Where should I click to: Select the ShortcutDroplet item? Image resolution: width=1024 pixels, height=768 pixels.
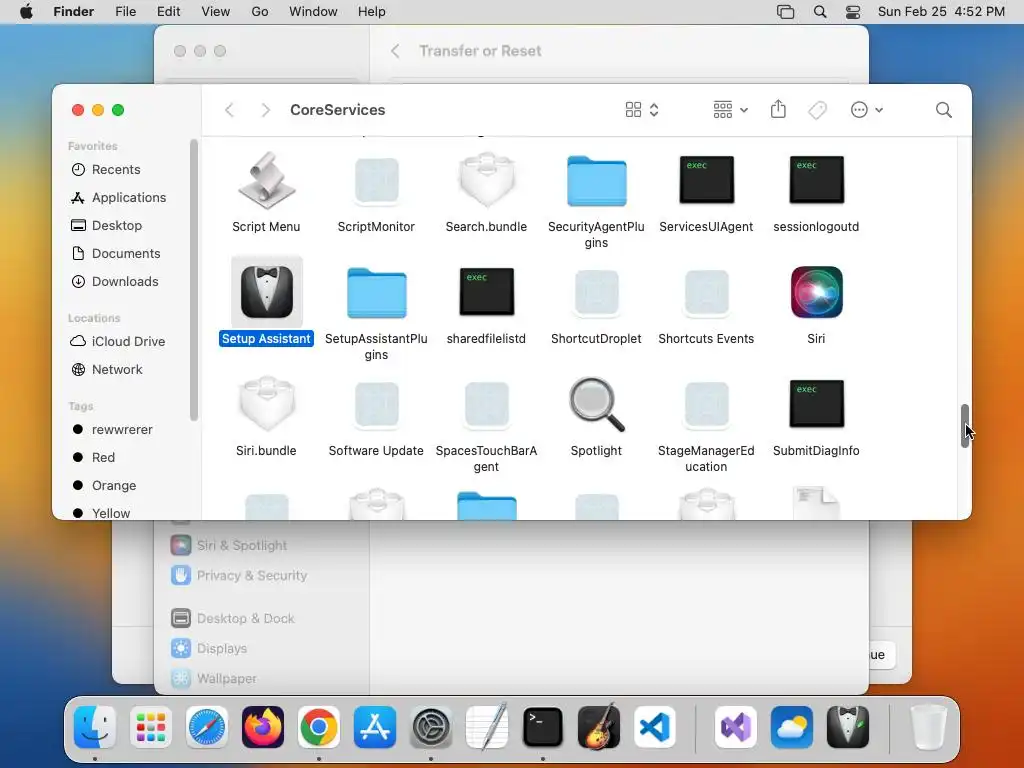tap(596, 292)
